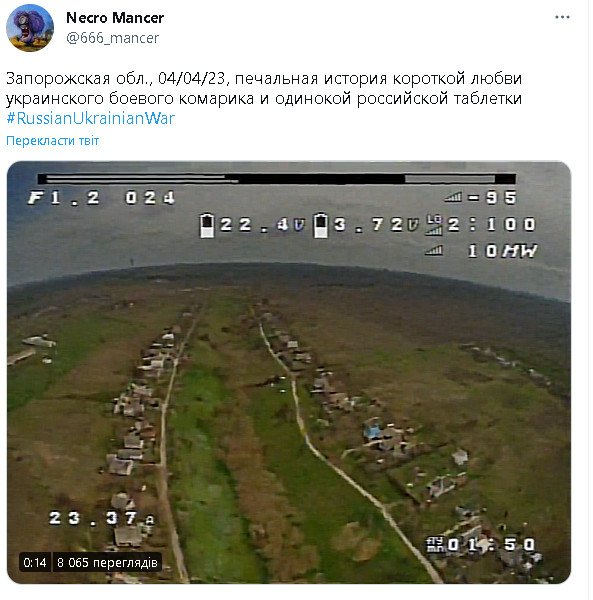Click the 2:100 link quality value
Screen dimensions: 593x600
[492, 225]
